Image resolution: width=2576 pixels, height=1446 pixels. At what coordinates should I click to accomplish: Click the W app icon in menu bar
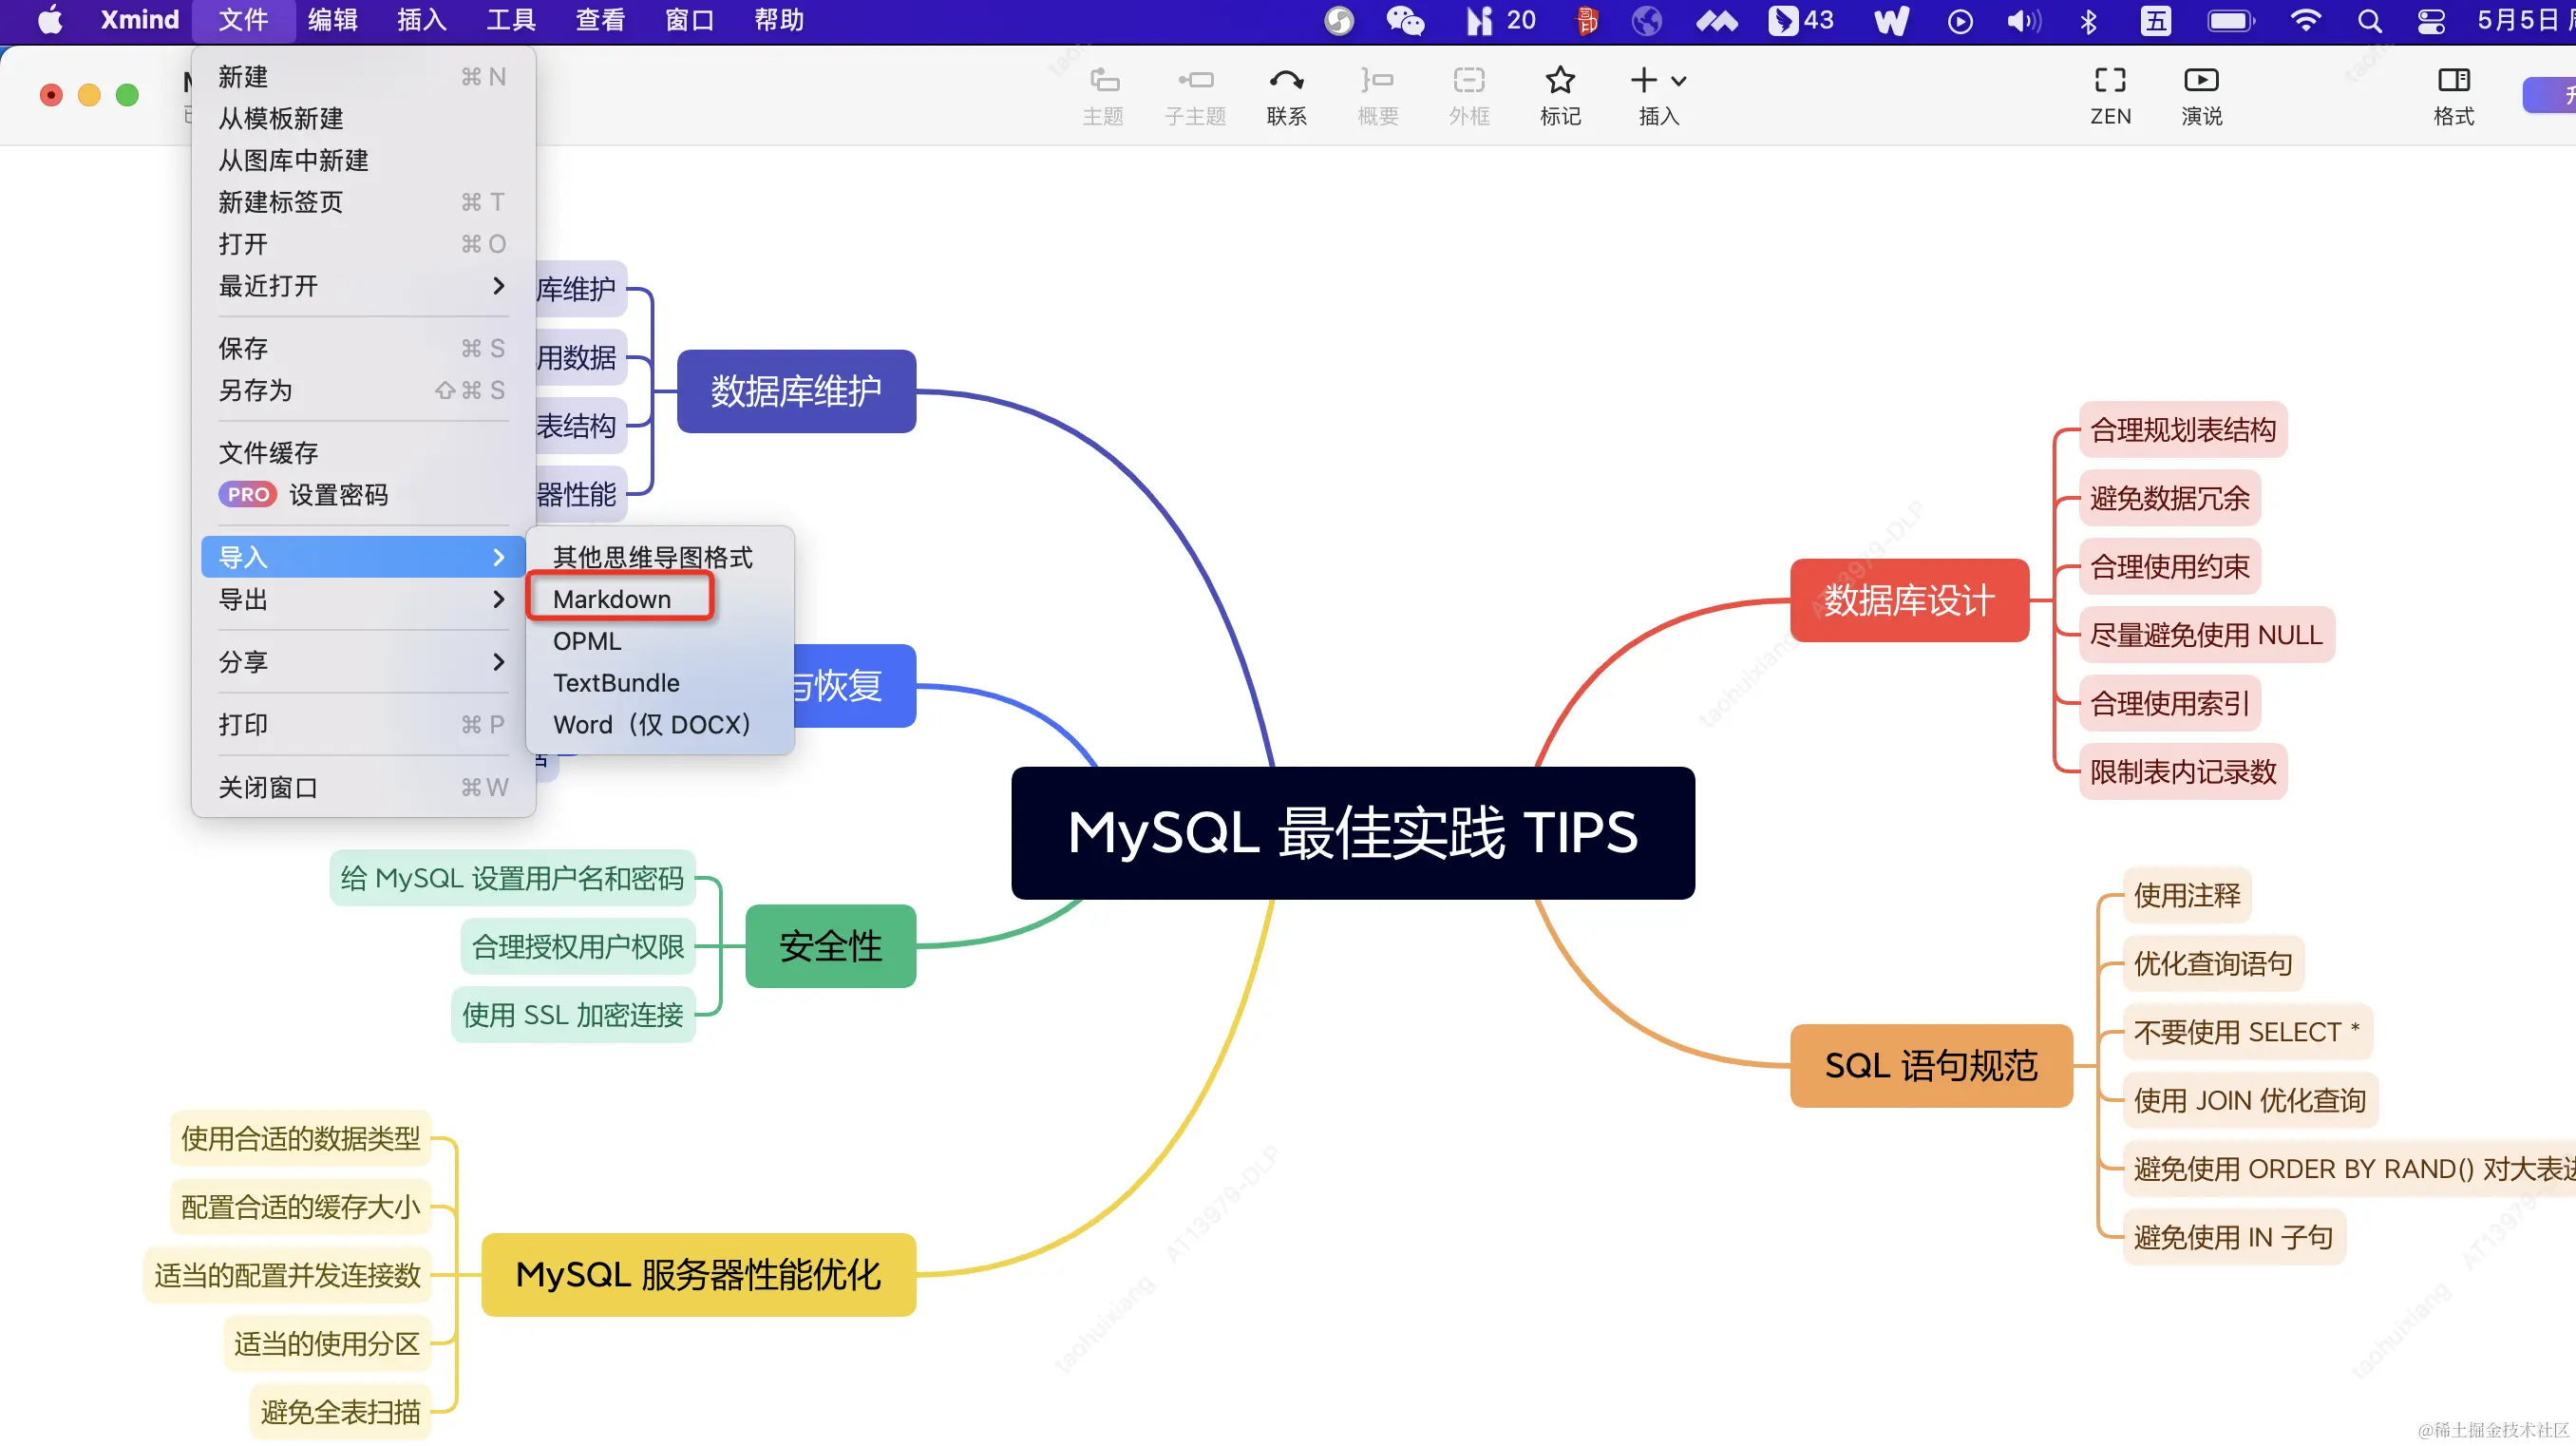click(x=1890, y=20)
